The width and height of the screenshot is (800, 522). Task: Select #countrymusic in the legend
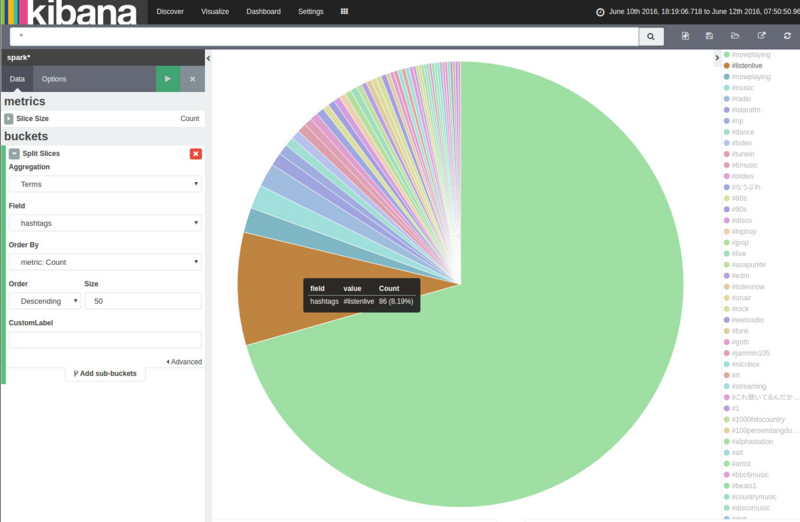(x=754, y=496)
